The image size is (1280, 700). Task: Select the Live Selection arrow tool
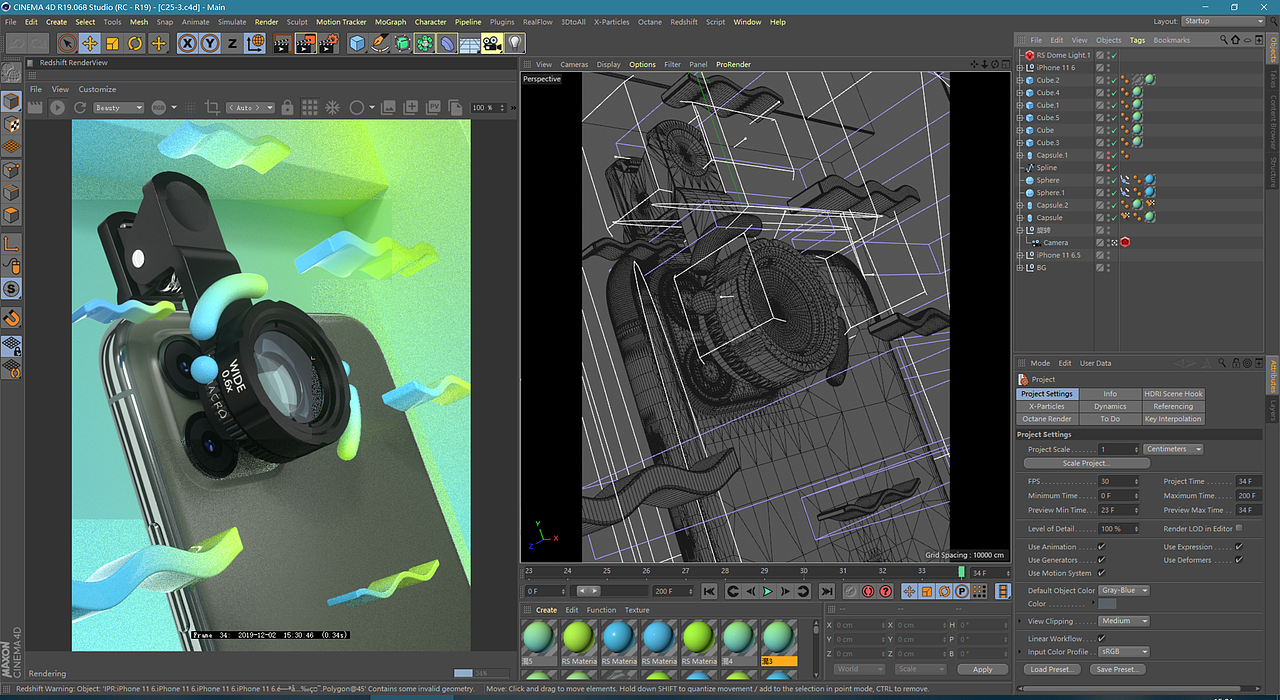67,43
